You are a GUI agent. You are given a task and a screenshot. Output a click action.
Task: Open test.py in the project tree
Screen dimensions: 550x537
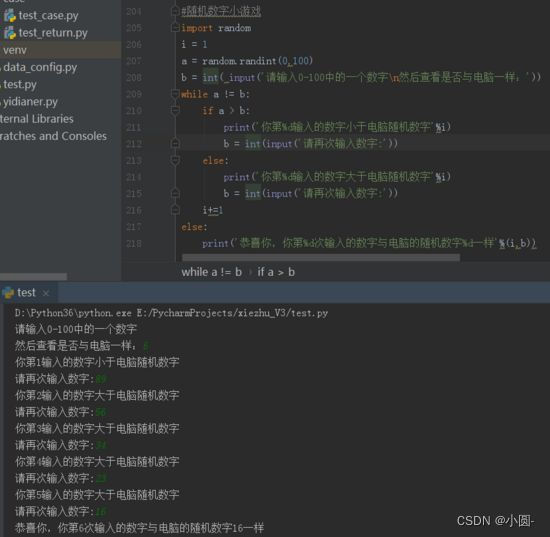click(20, 85)
